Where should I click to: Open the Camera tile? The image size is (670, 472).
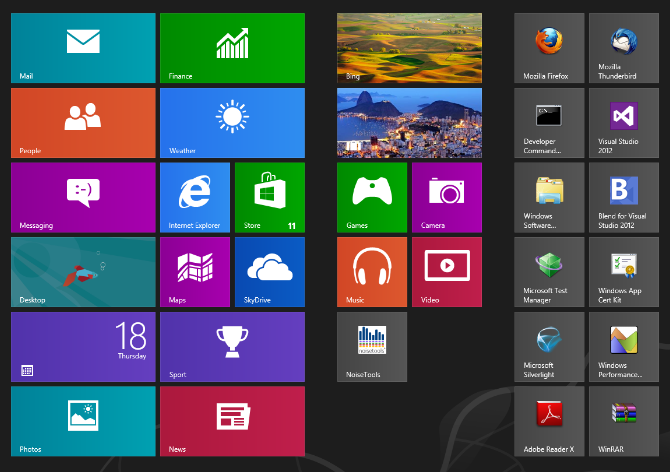(x=447, y=197)
